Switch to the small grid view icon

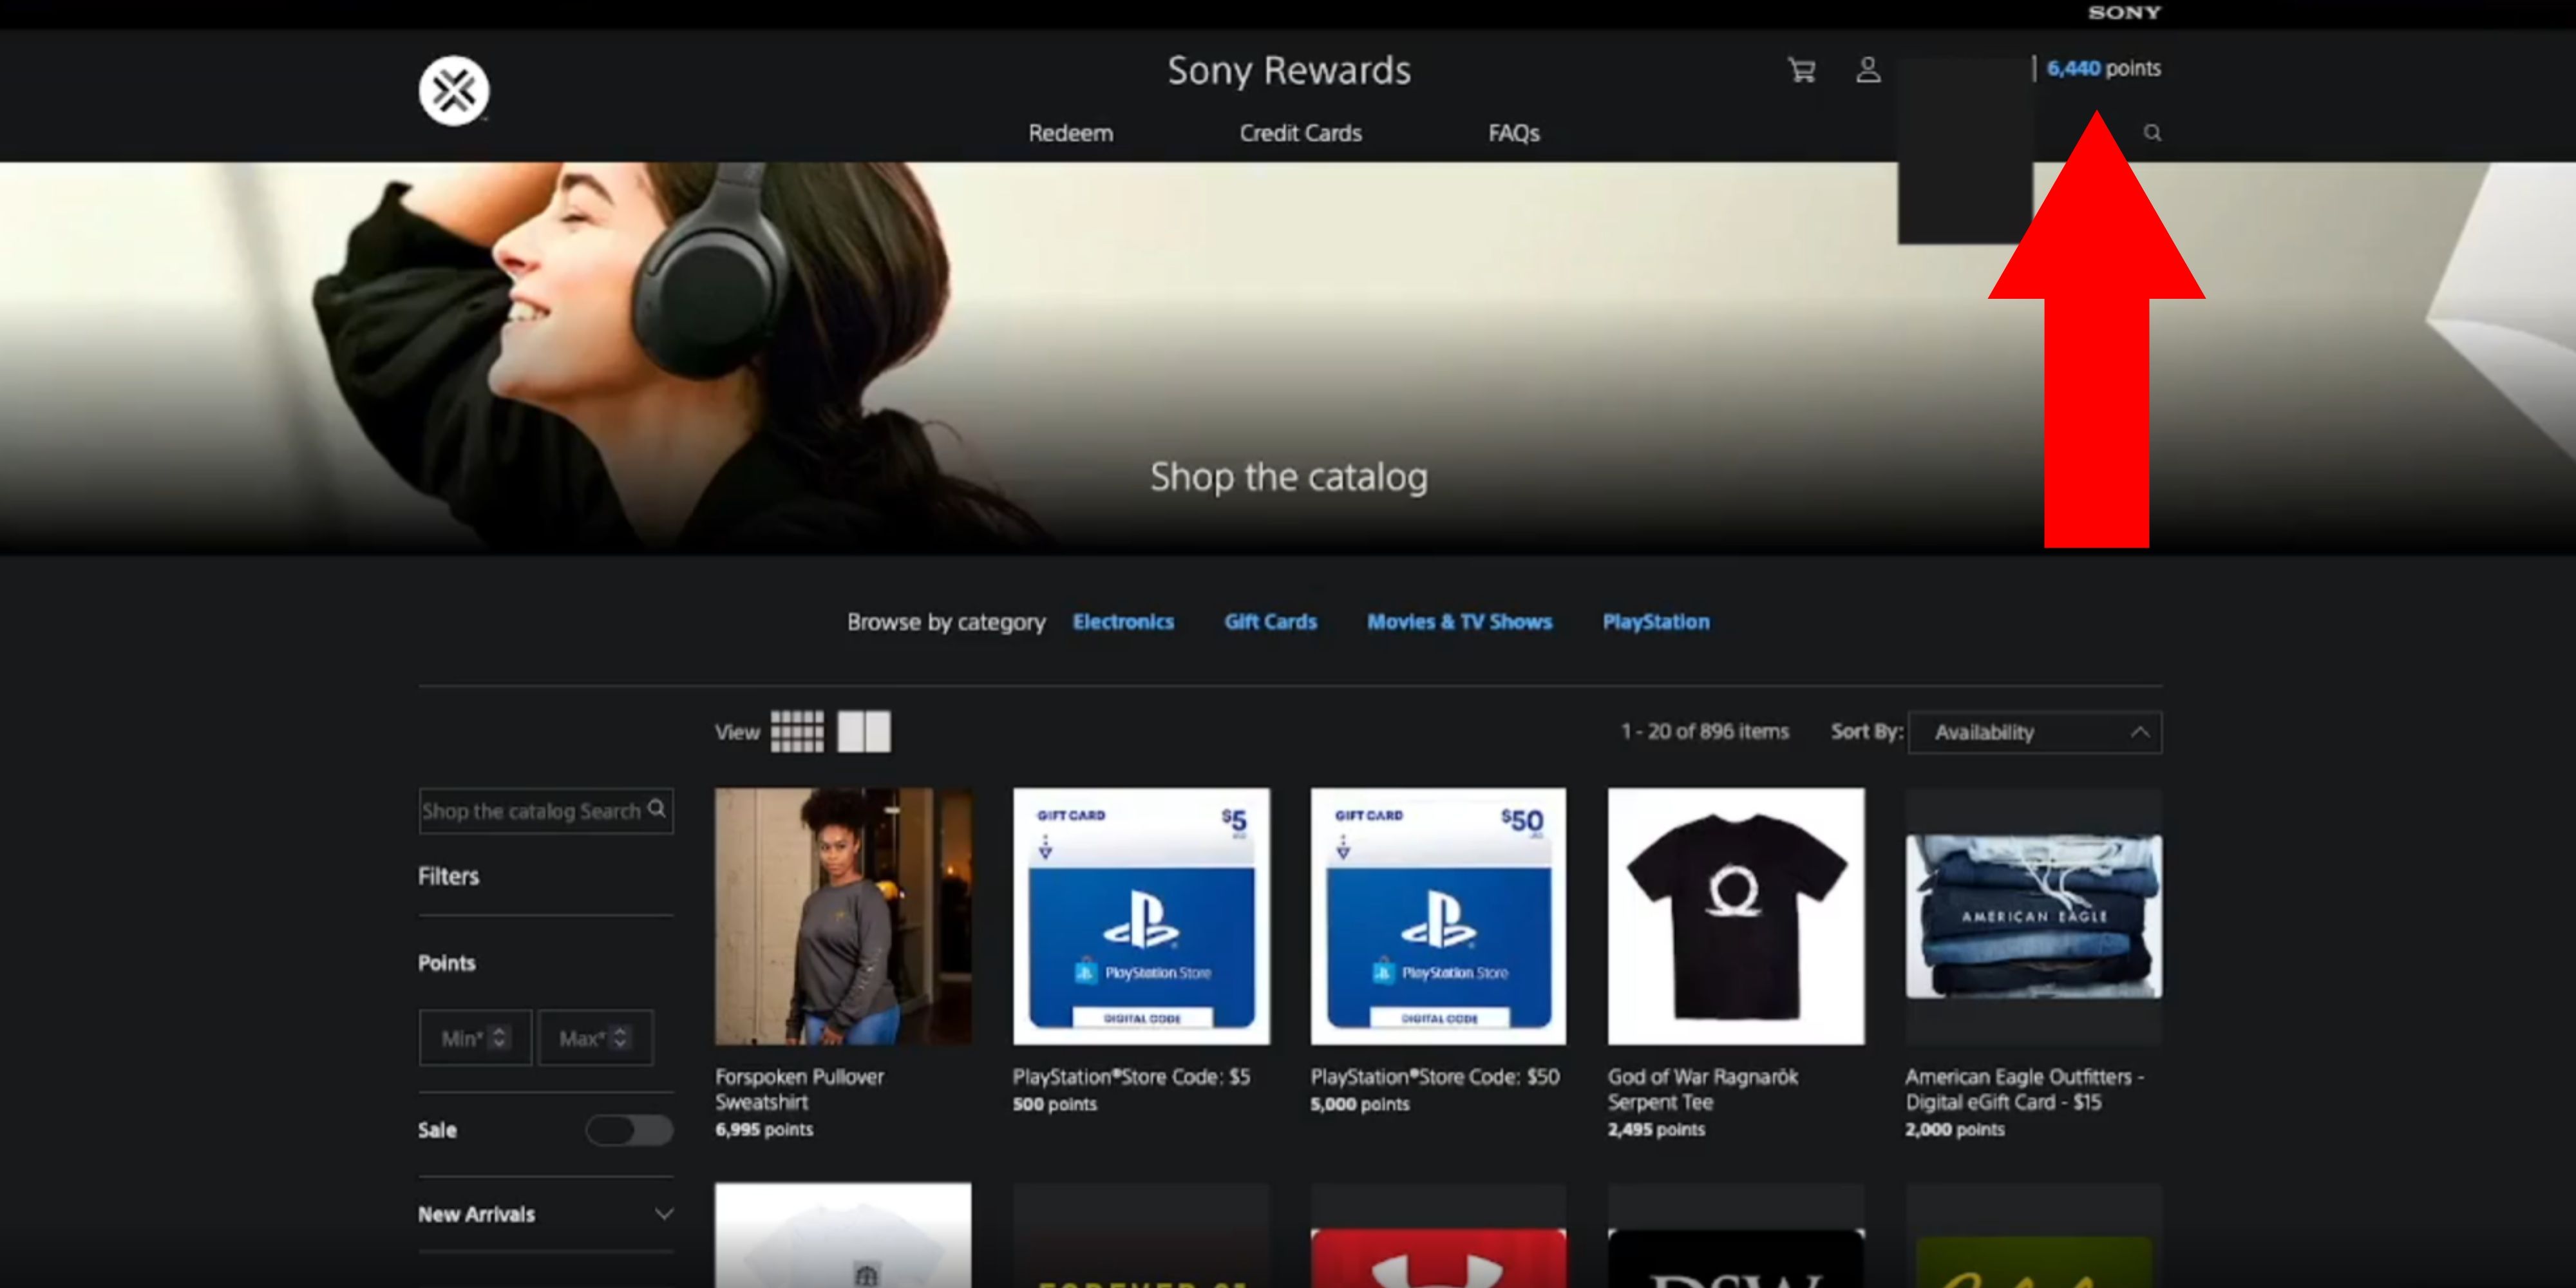(x=797, y=731)
